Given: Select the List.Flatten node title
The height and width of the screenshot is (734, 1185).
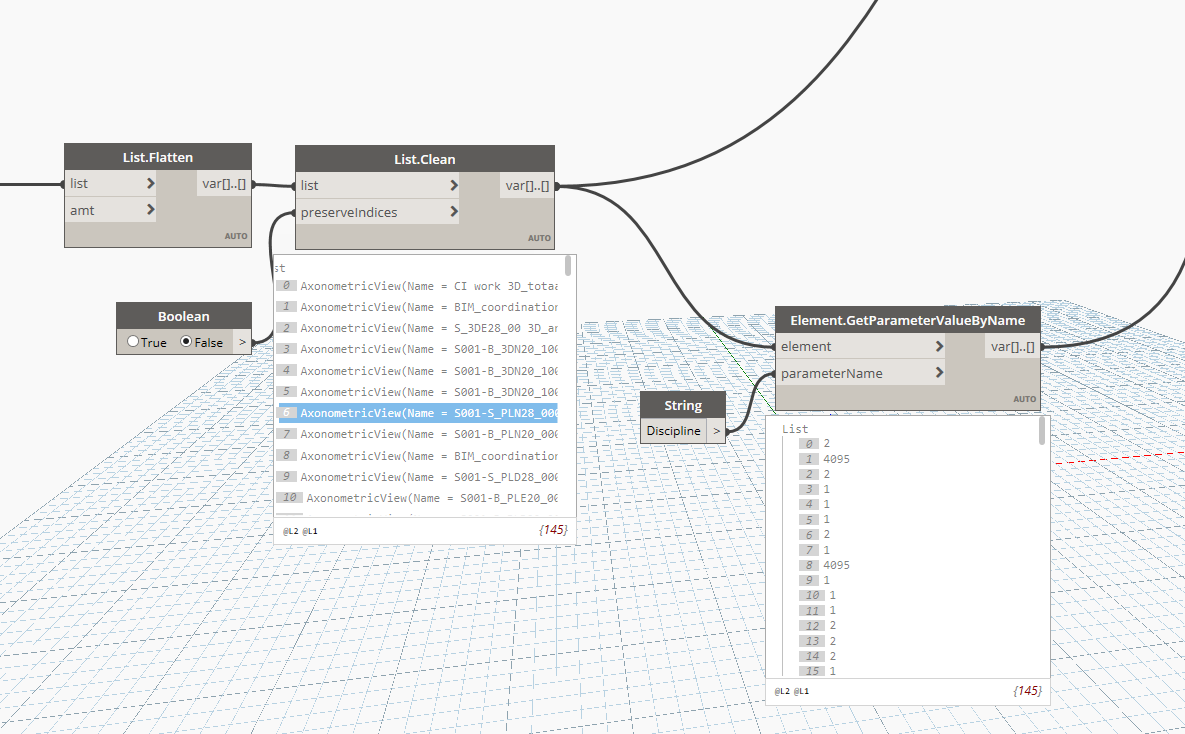Looking at the screenshot, I should pos(158,157).
